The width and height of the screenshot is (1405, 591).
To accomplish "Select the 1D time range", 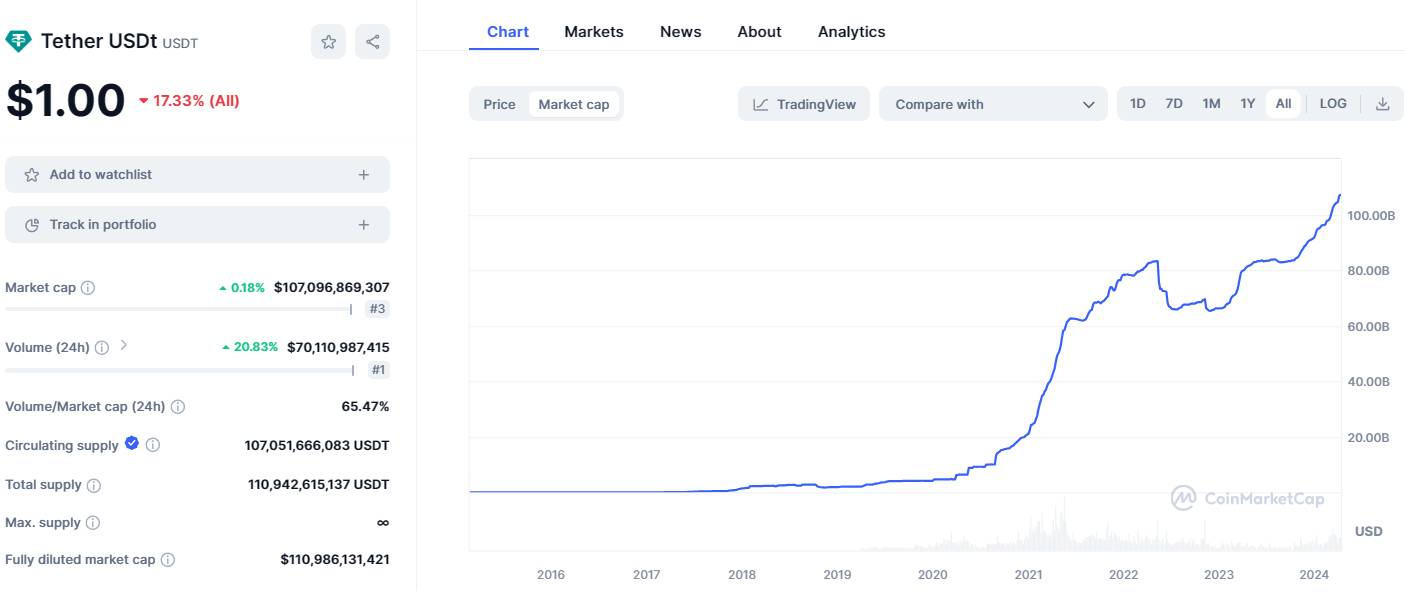I will coord(1138,104).
